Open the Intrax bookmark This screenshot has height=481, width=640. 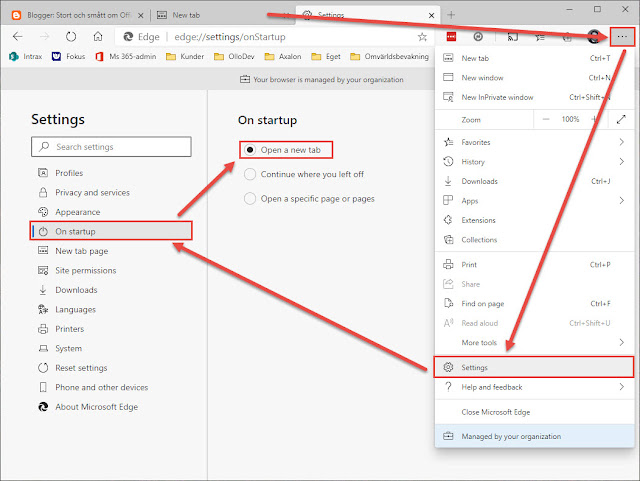click(x=26, y=56)
